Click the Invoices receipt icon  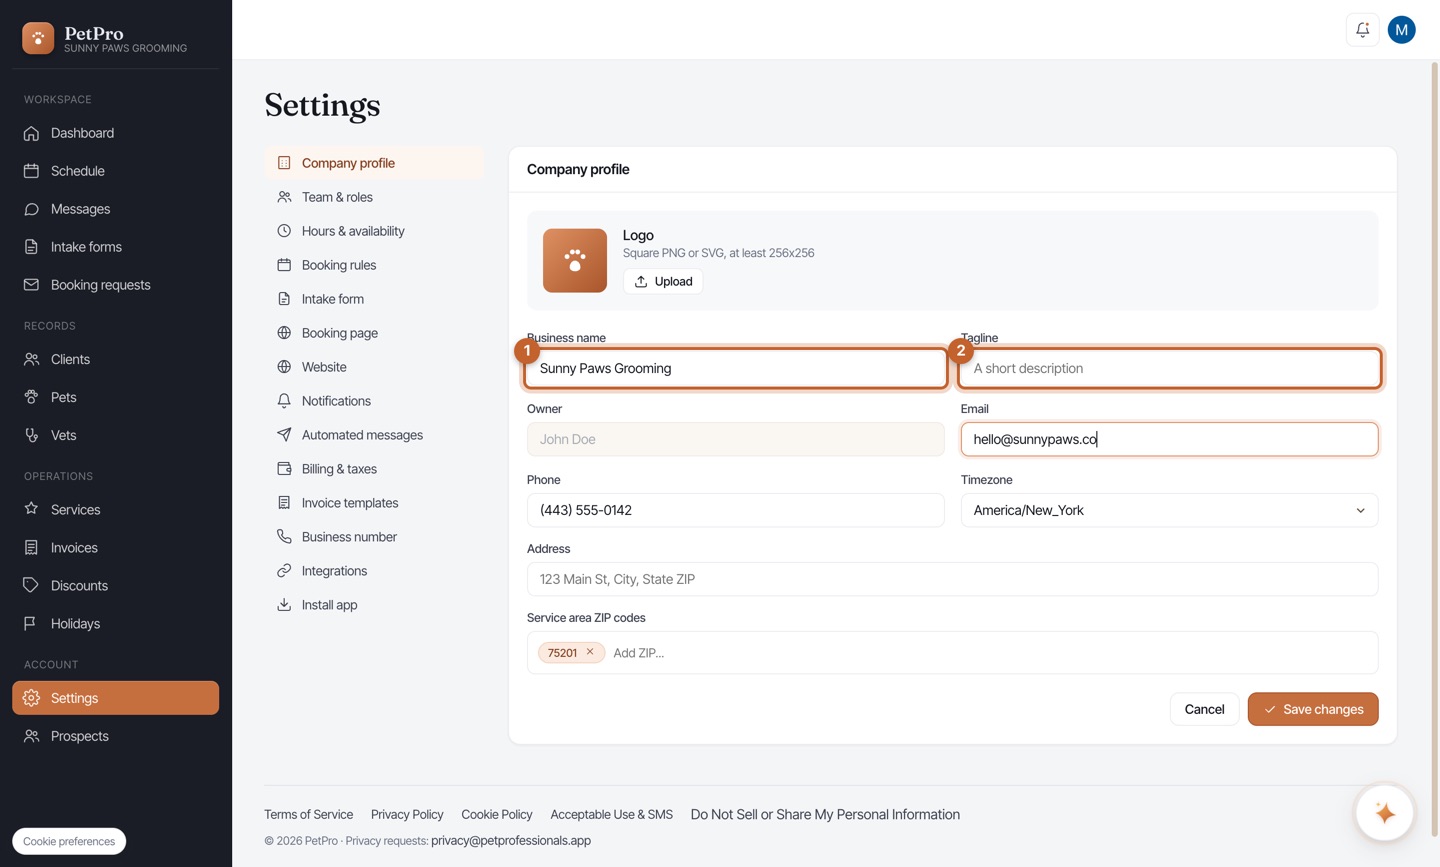(x=31, y=547)
